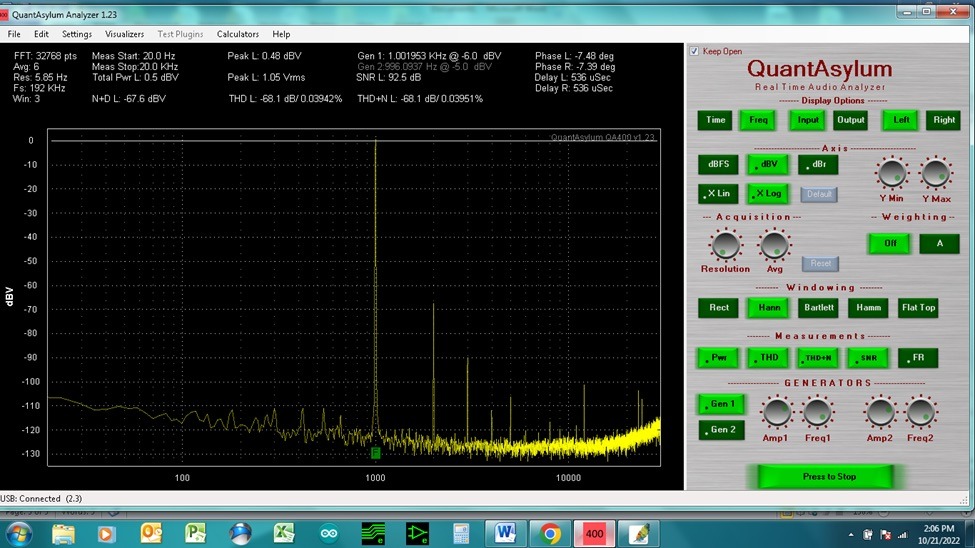This screenshot has height=548, width=975.
Task: Click the axis Default button
Action: click(819, 194)
